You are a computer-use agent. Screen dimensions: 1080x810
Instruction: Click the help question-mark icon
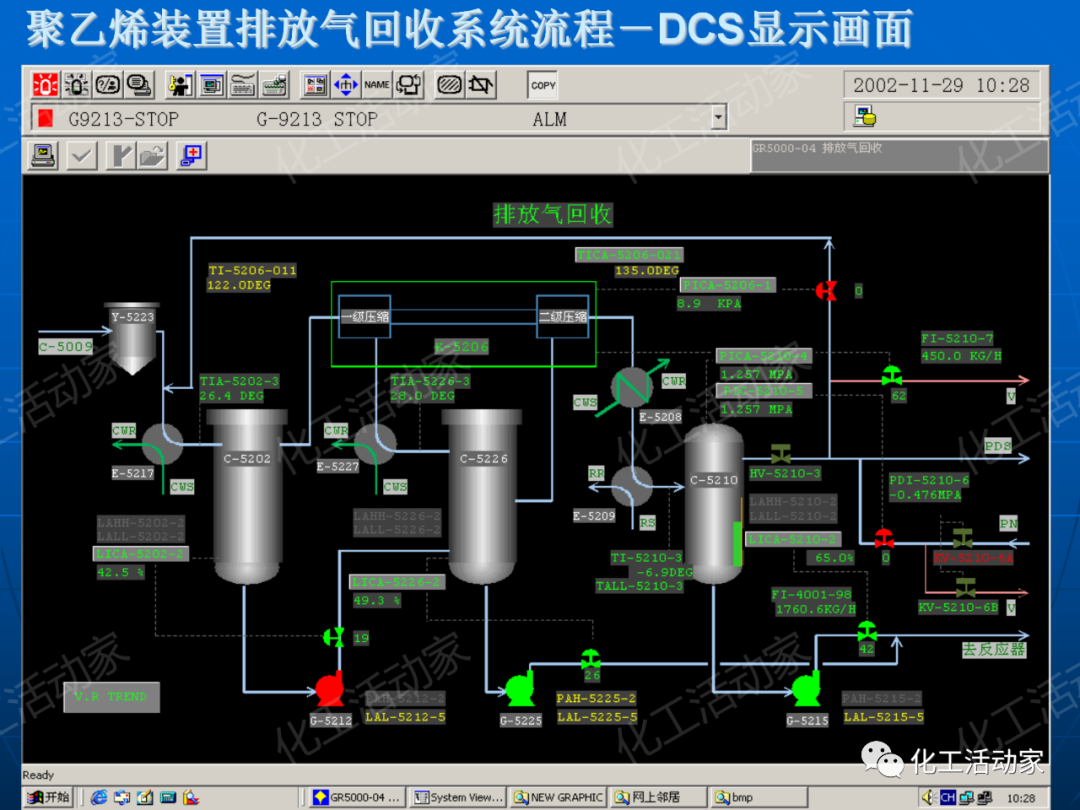109,85
